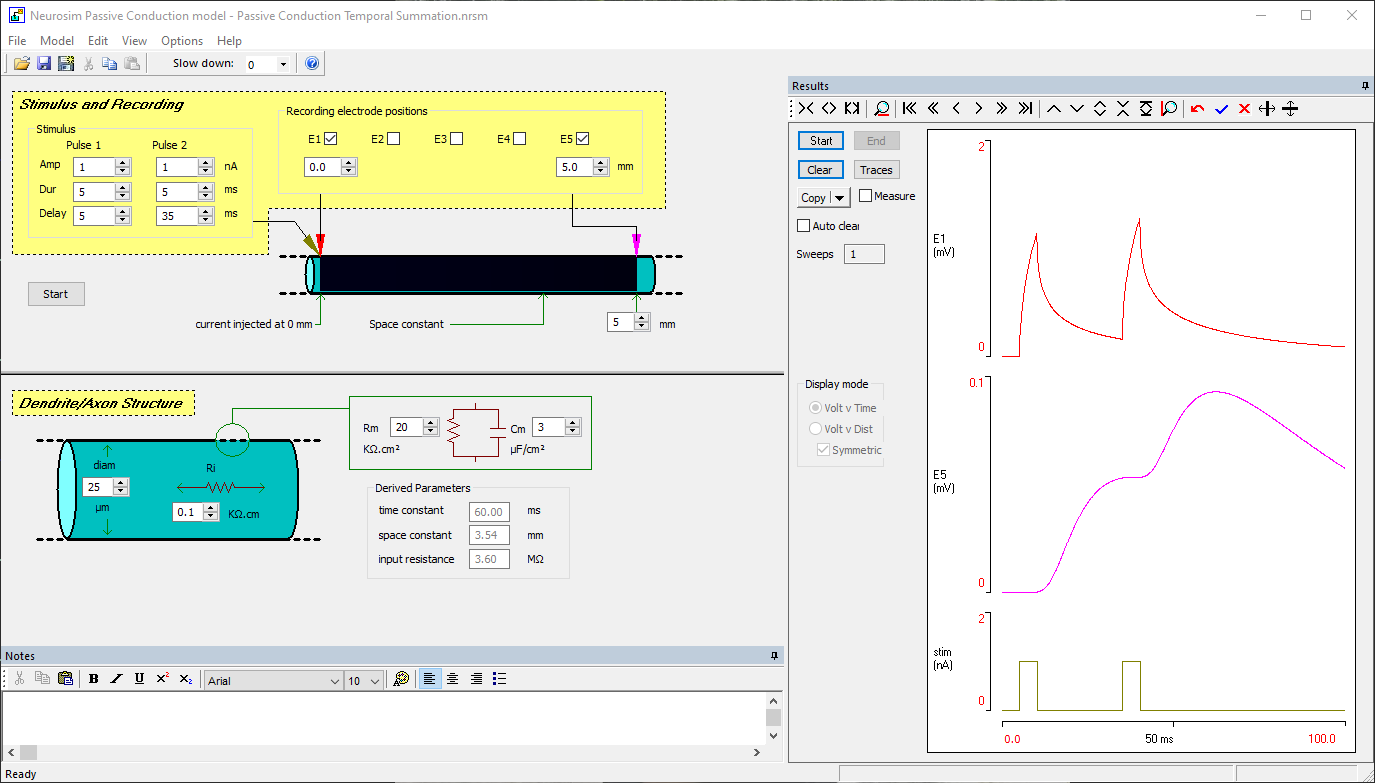Click the Start button in Stimulus and Recording panel

(55, 293)
